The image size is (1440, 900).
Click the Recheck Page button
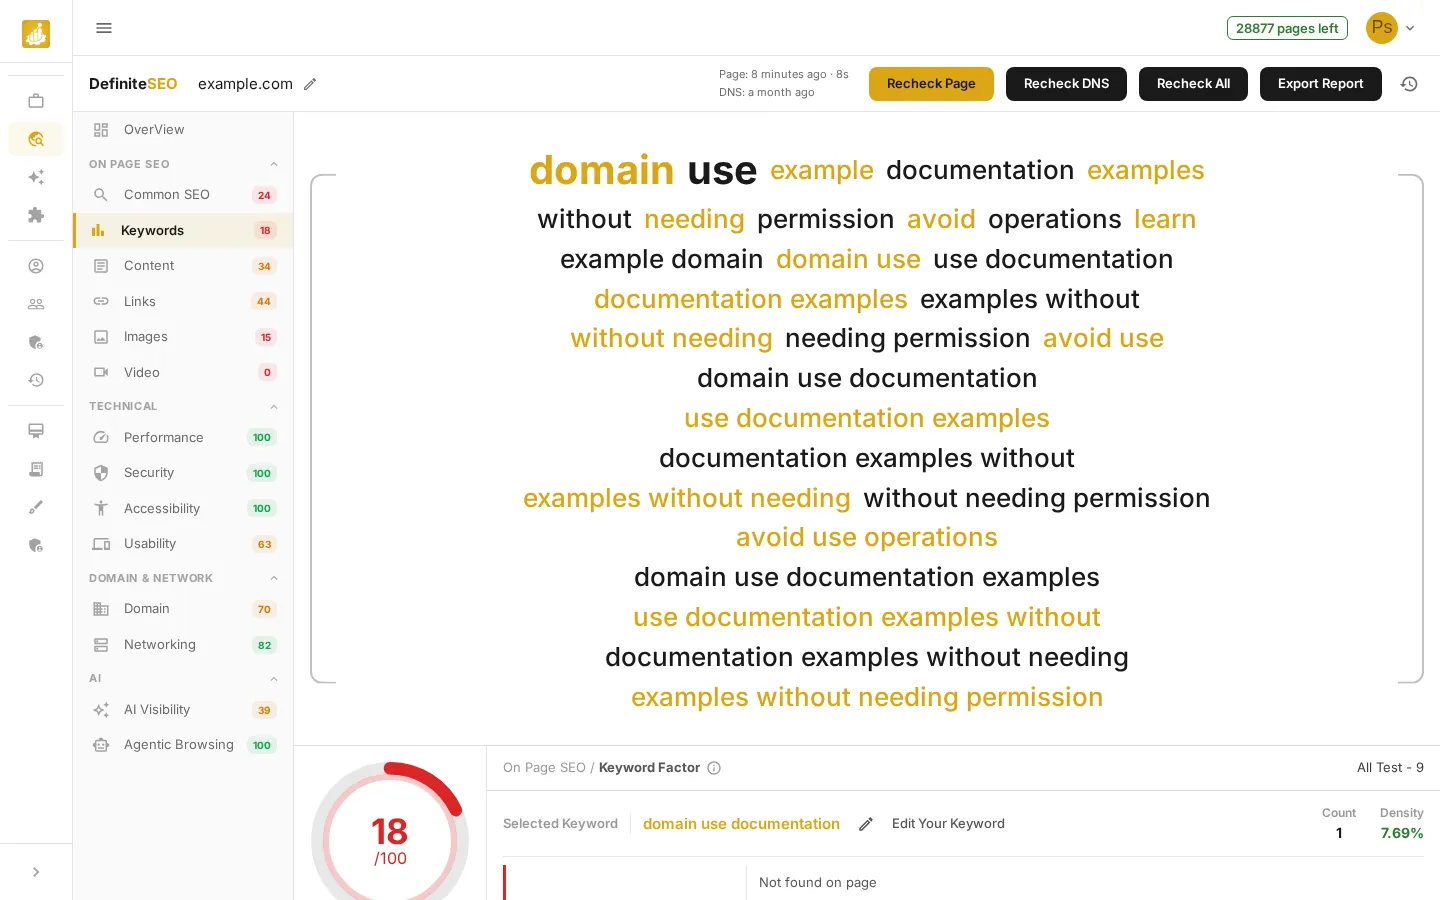931,84
